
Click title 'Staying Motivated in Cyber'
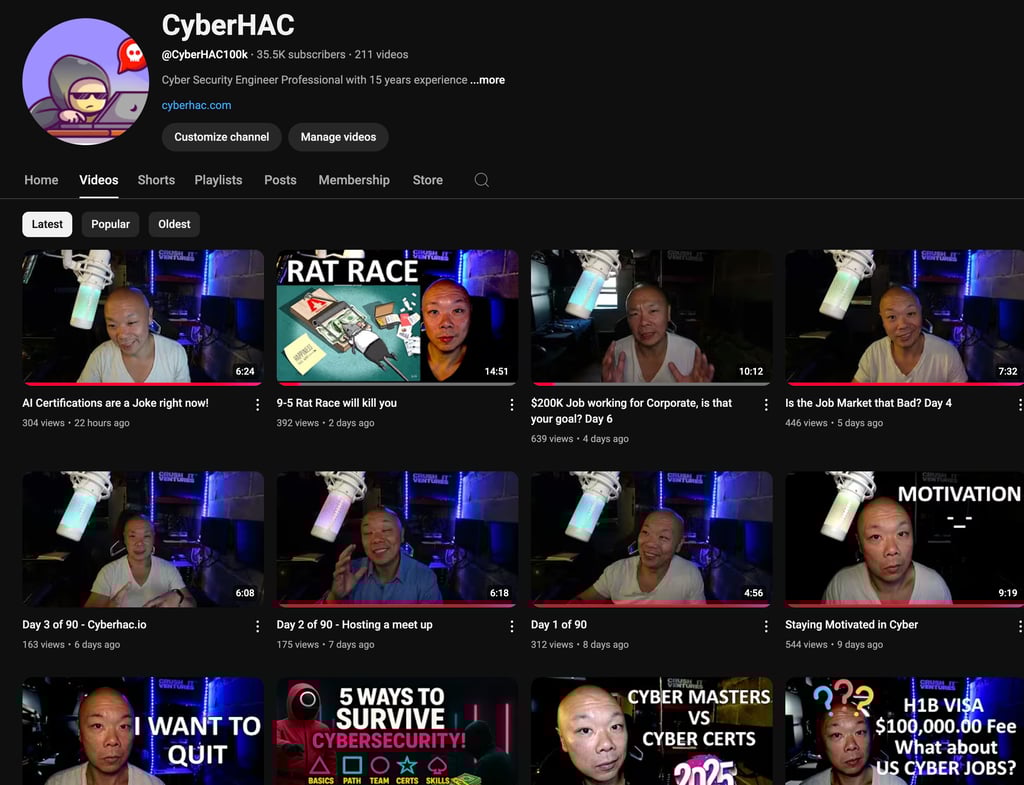[x=852, y=624]
